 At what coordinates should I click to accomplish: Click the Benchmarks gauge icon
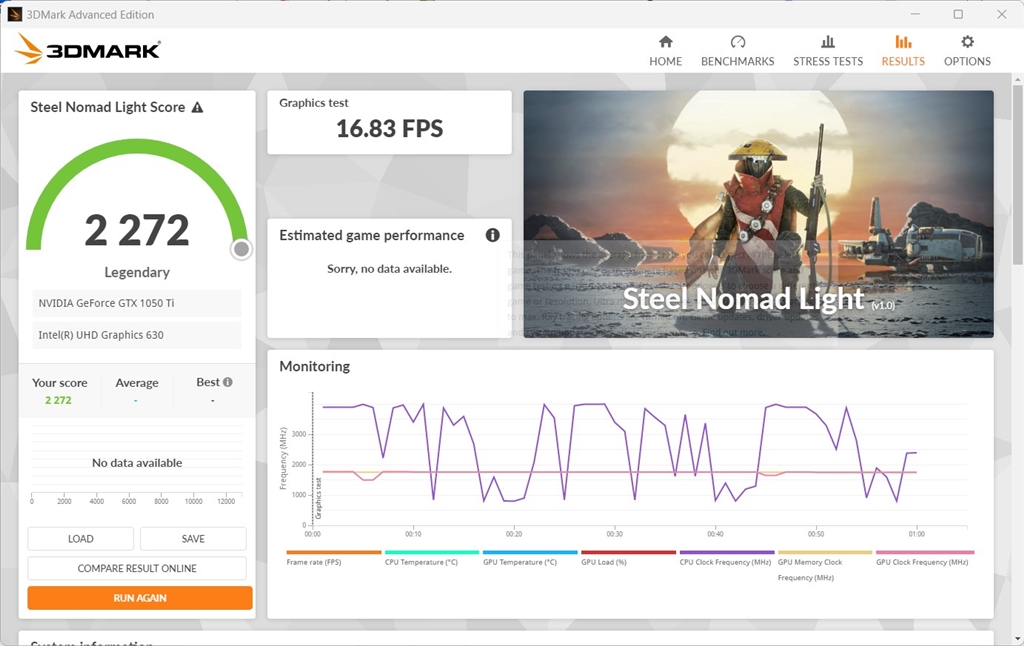[x=738, y=42]
